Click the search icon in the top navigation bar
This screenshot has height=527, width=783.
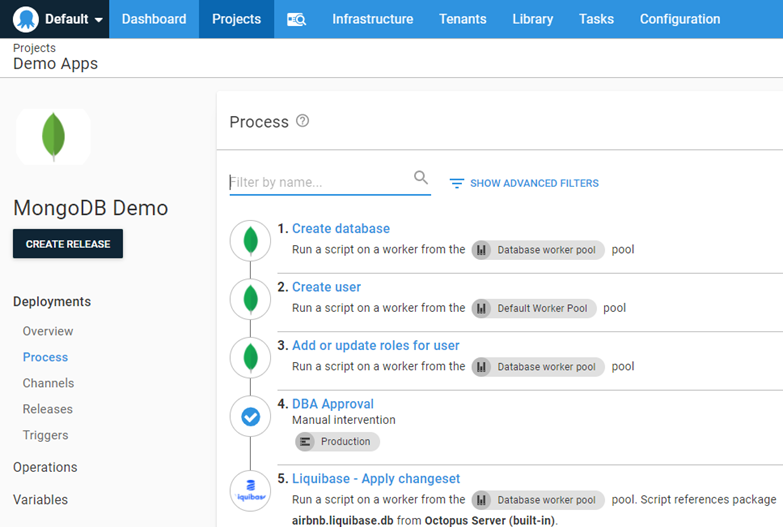296,19
